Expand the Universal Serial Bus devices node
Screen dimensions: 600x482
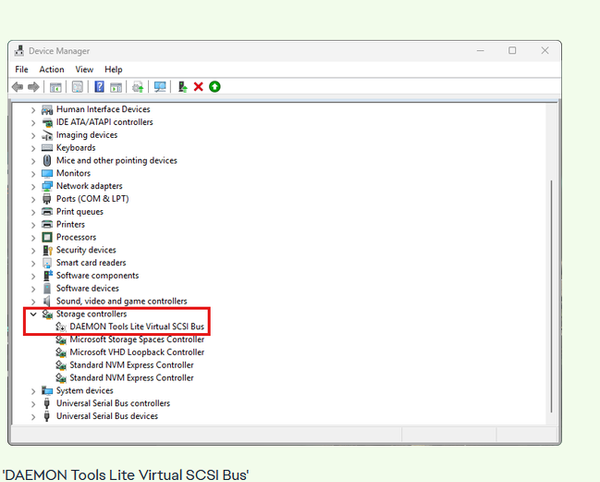click(33, 417)
